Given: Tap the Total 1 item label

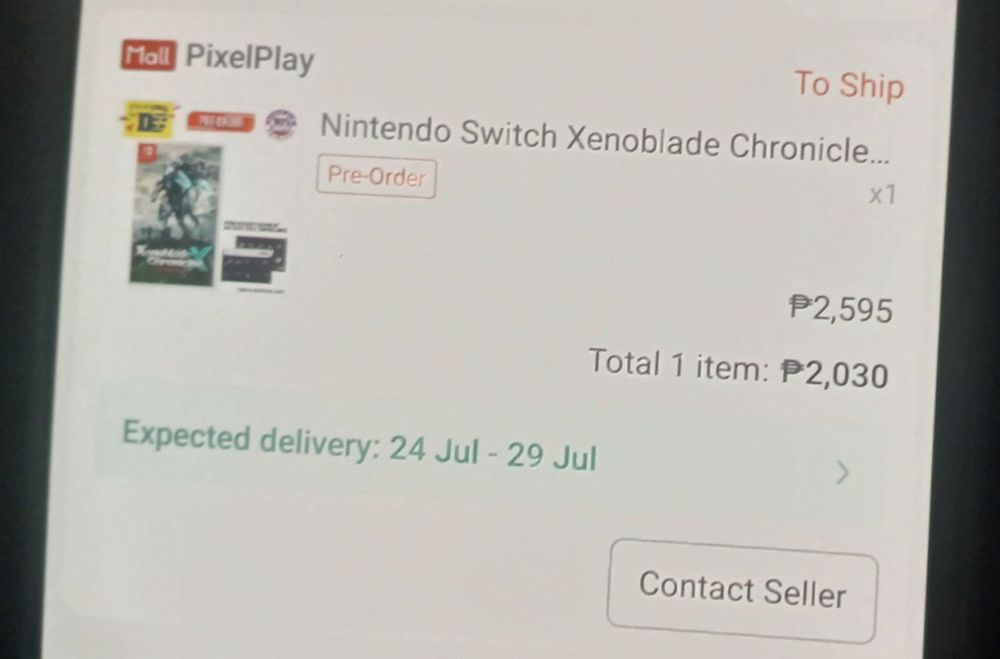Looking at the screenshot, I should tap(679, 364).
